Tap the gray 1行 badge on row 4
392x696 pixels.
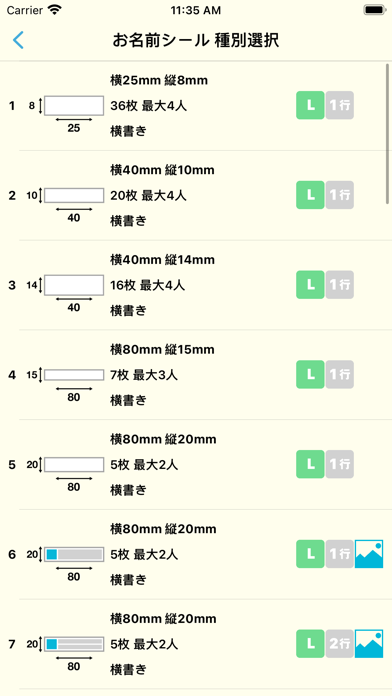pyautogui.click(x=340, y=375)
